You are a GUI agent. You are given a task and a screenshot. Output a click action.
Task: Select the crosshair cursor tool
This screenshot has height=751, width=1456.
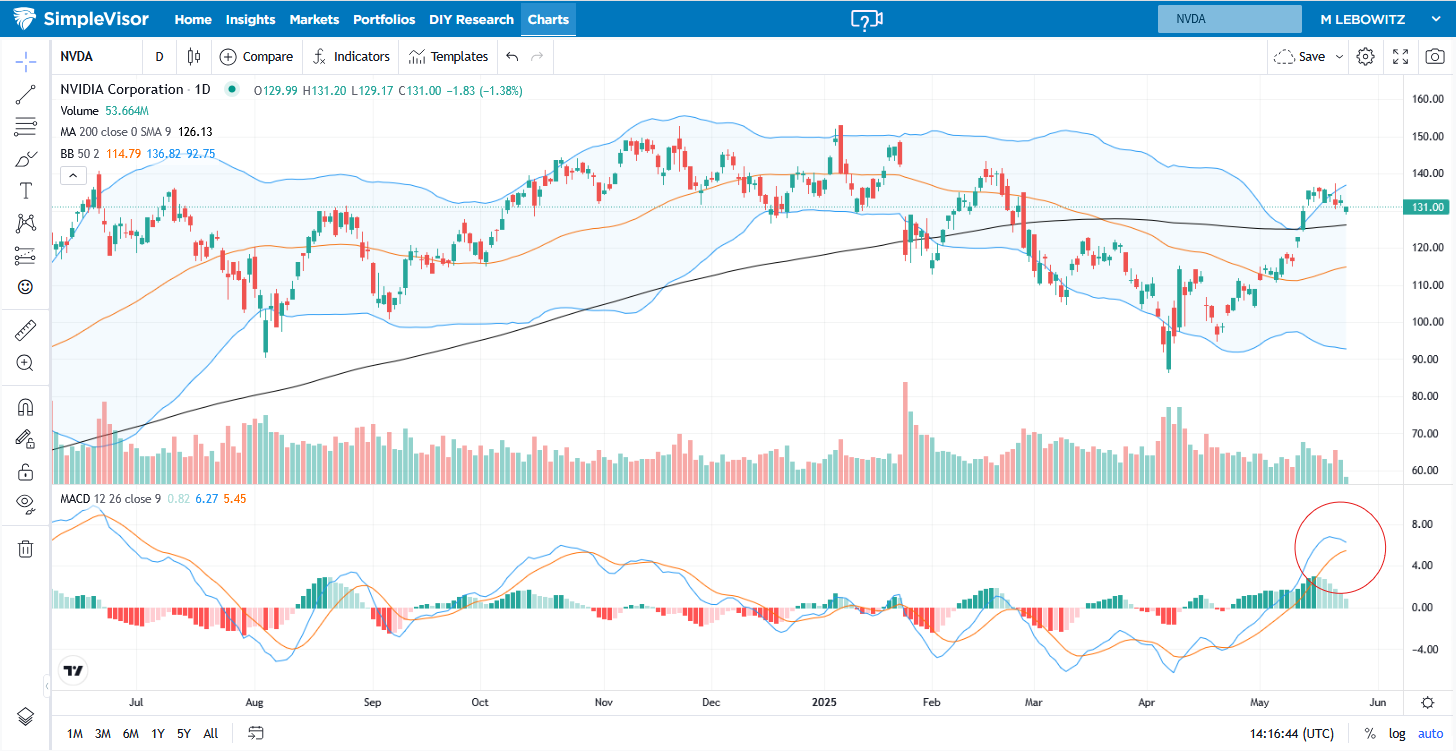point(25,61)
